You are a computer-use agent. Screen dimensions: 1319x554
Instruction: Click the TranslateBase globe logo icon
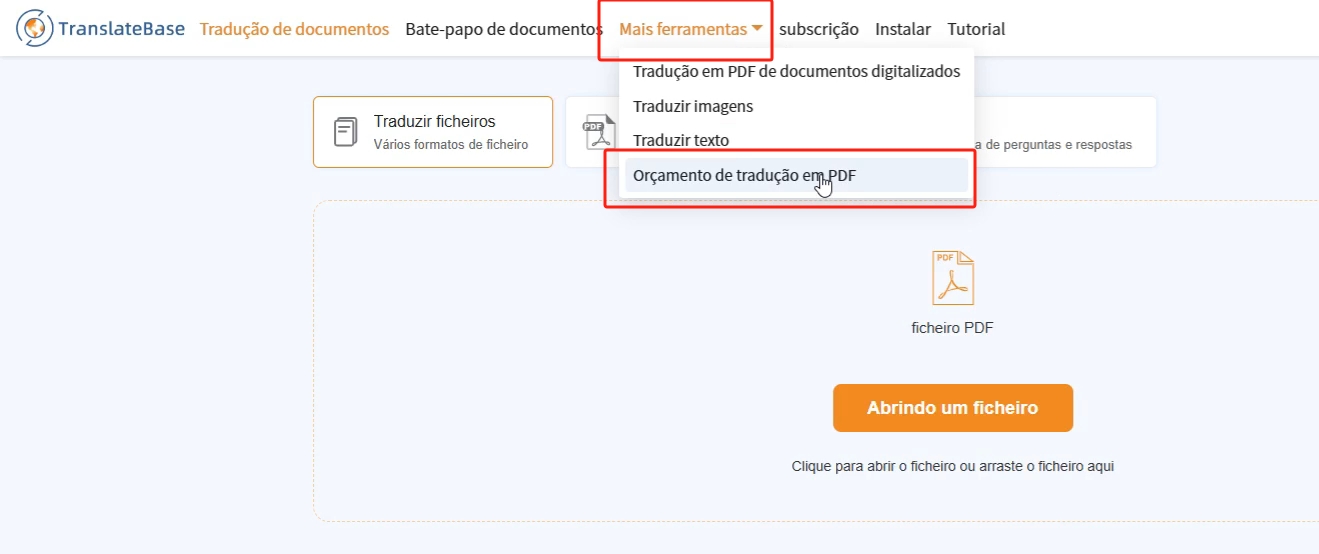(35, 28)
